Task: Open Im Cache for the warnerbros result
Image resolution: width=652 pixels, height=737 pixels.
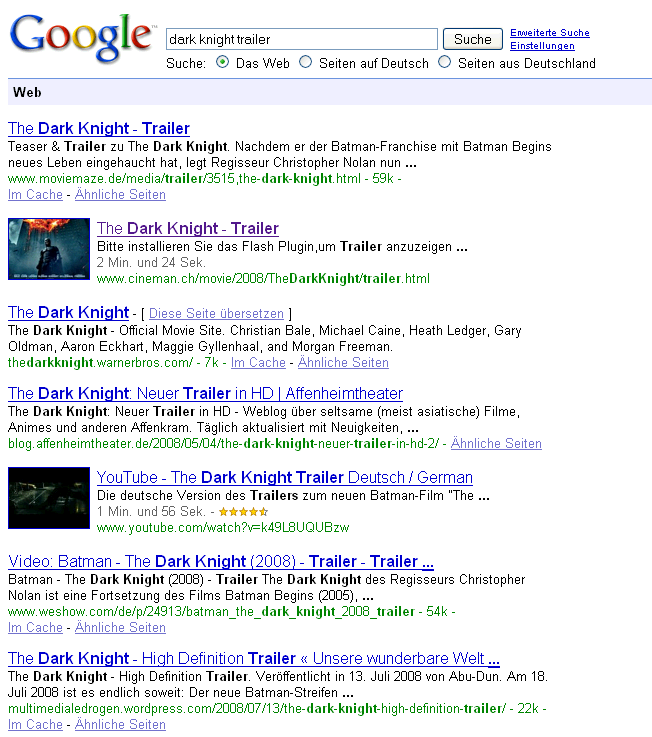Action: pos(258,363)
